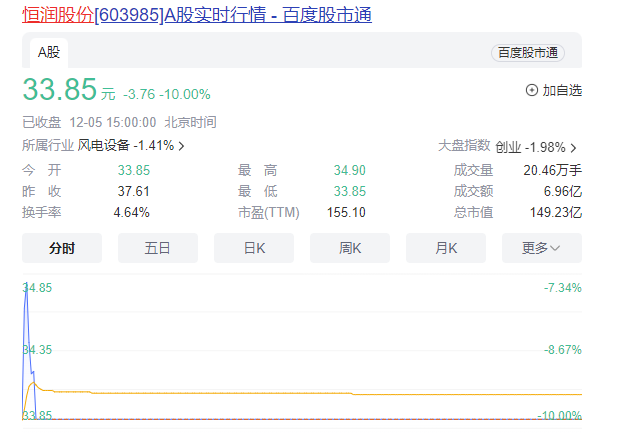Open 风电设备 -1.41% industry link

(x=126, y=146)
